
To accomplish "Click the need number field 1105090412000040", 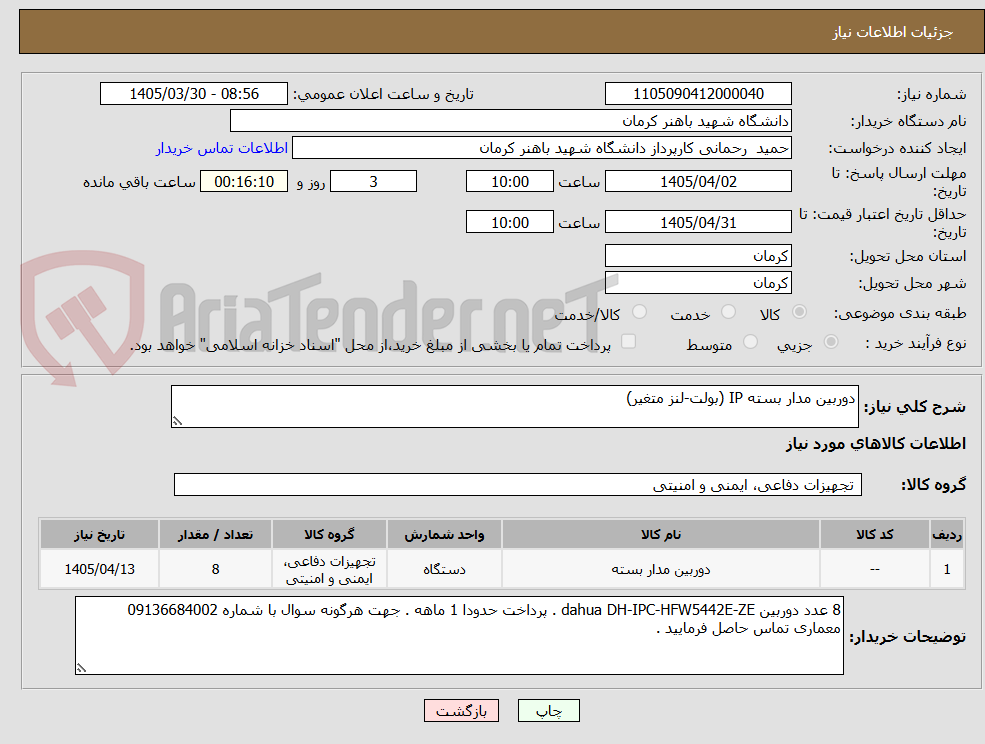I will 698,94.
